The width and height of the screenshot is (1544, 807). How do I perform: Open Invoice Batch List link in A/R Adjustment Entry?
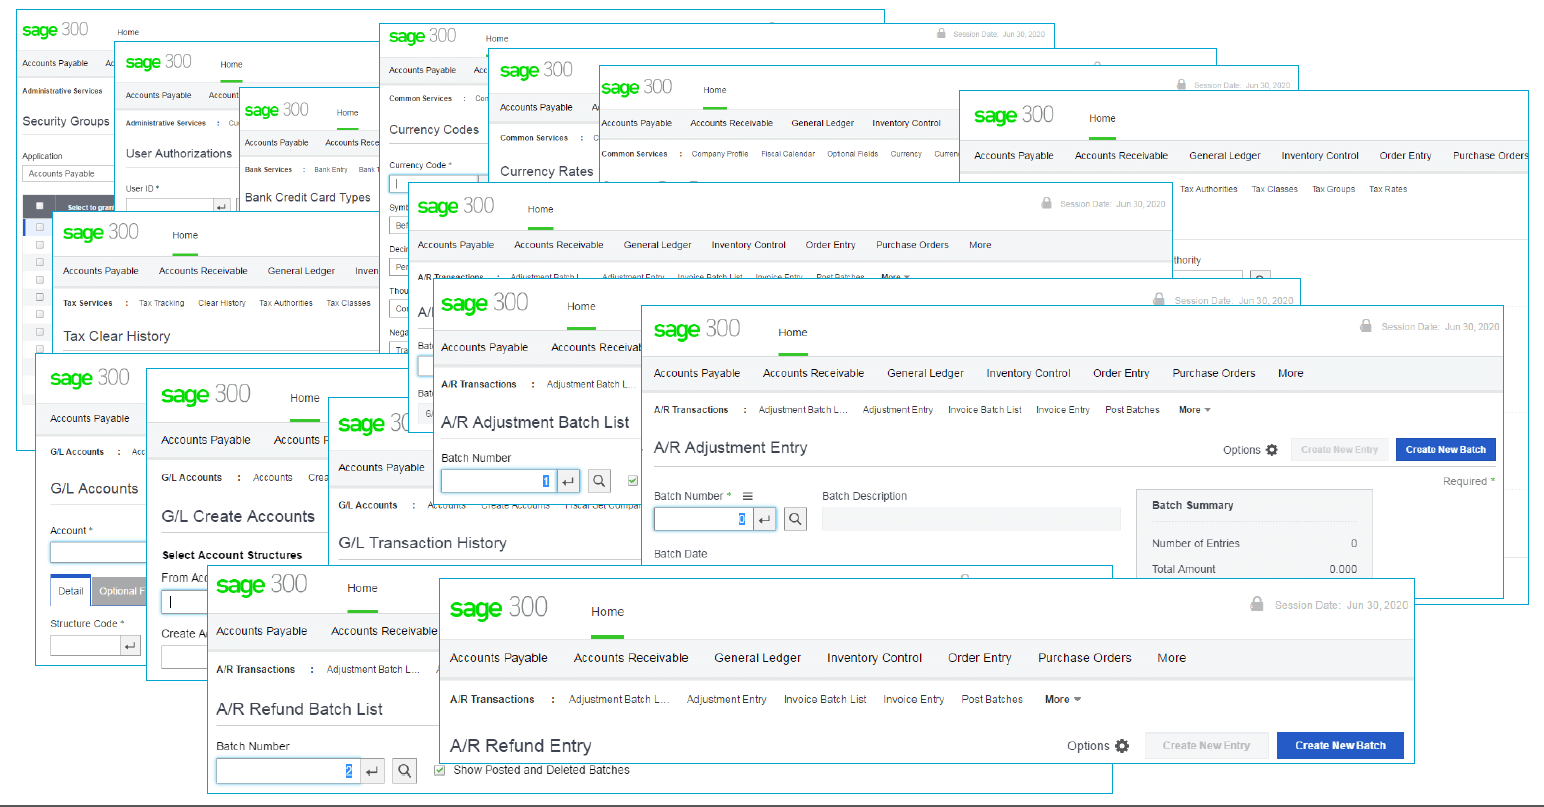tap(984, 410)
